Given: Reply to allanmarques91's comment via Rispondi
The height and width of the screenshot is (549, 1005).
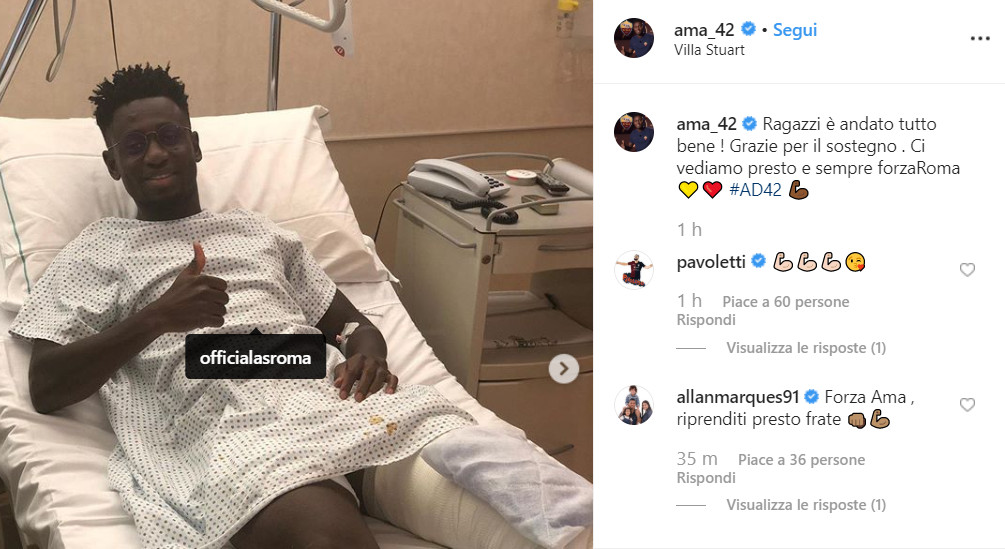Looking at the screenshot, I should click(x=706, y=478).
